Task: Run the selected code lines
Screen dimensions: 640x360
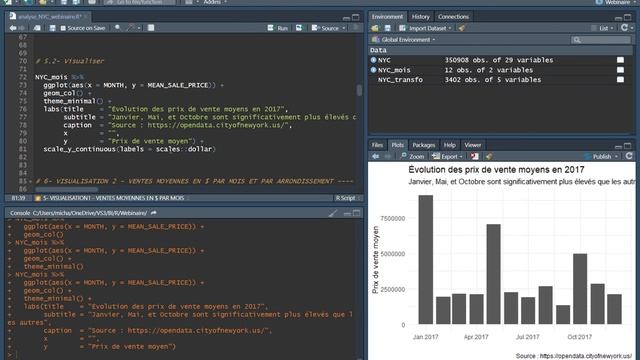Action: [278, 28]
